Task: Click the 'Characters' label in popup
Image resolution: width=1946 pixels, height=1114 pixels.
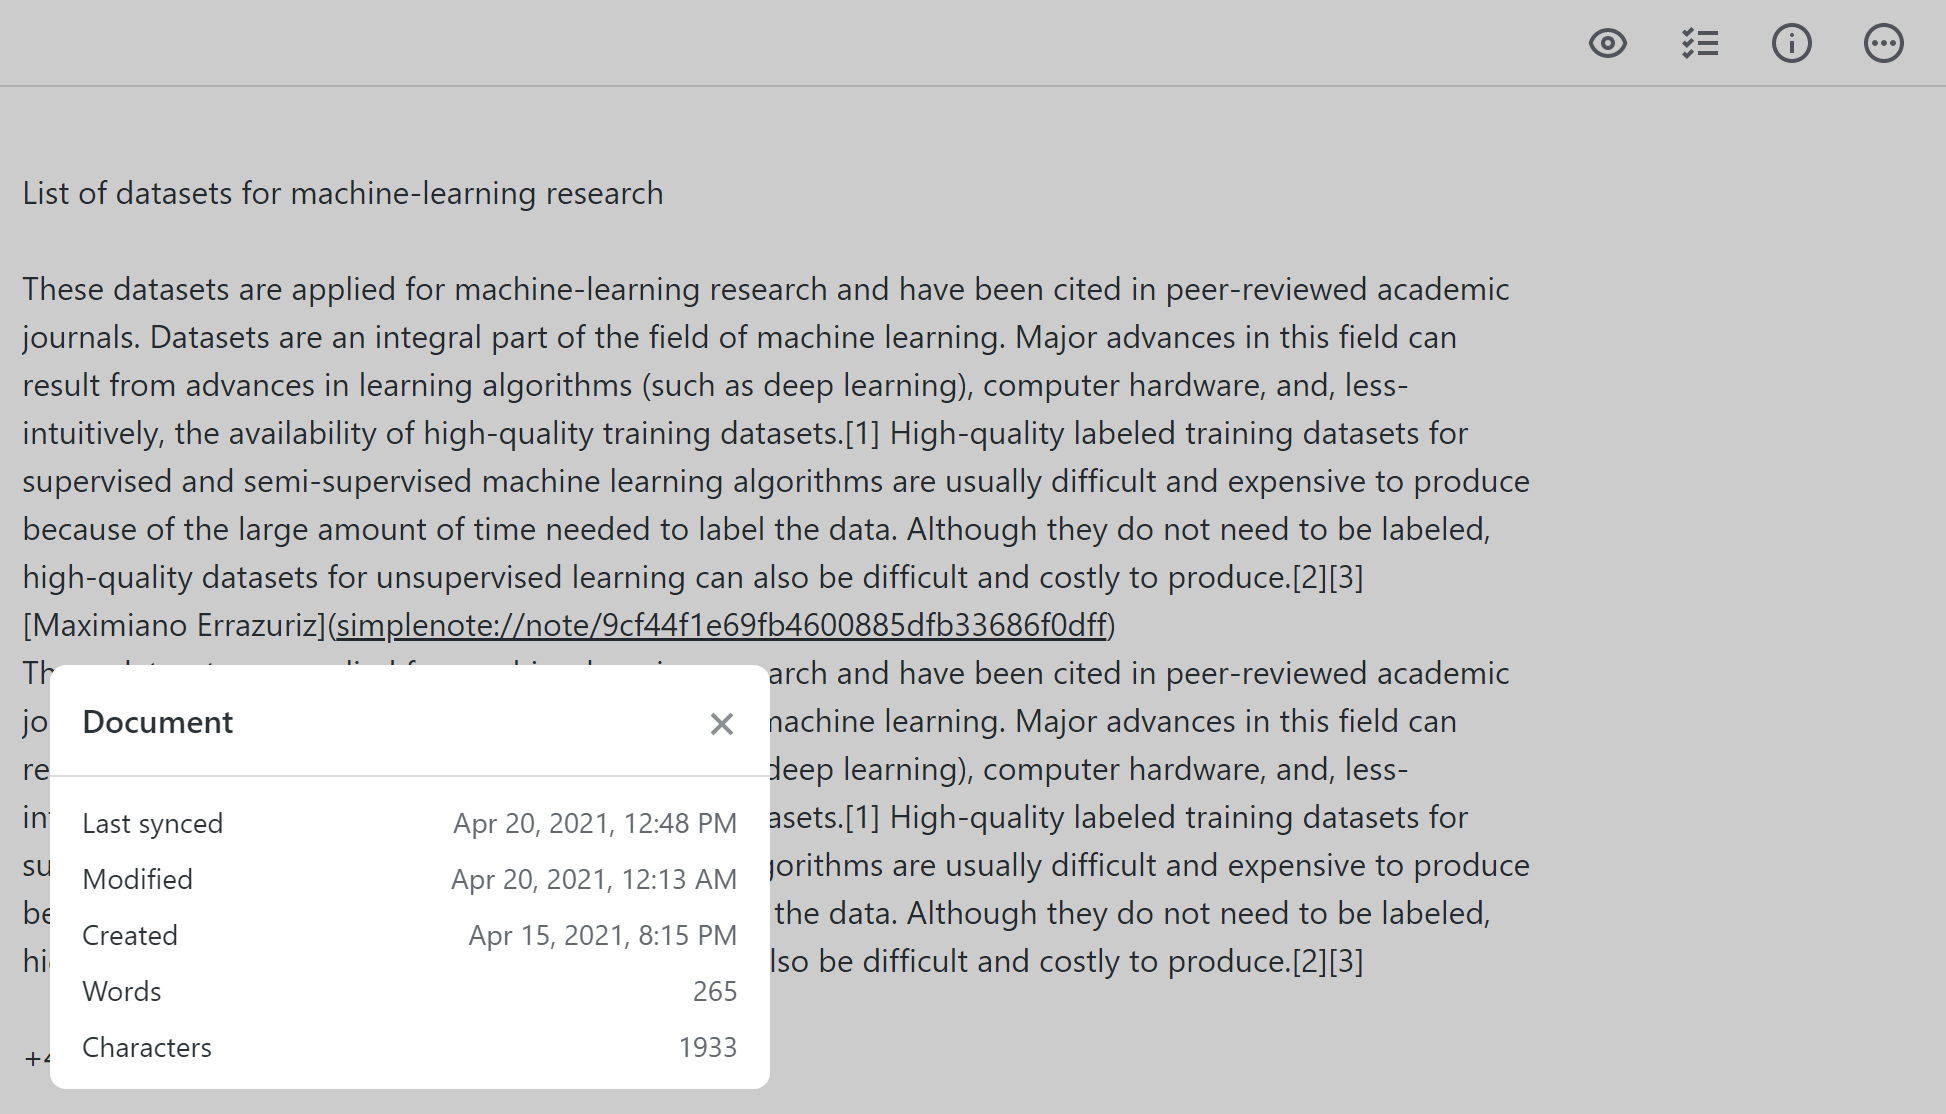Action: [147, 1047]
